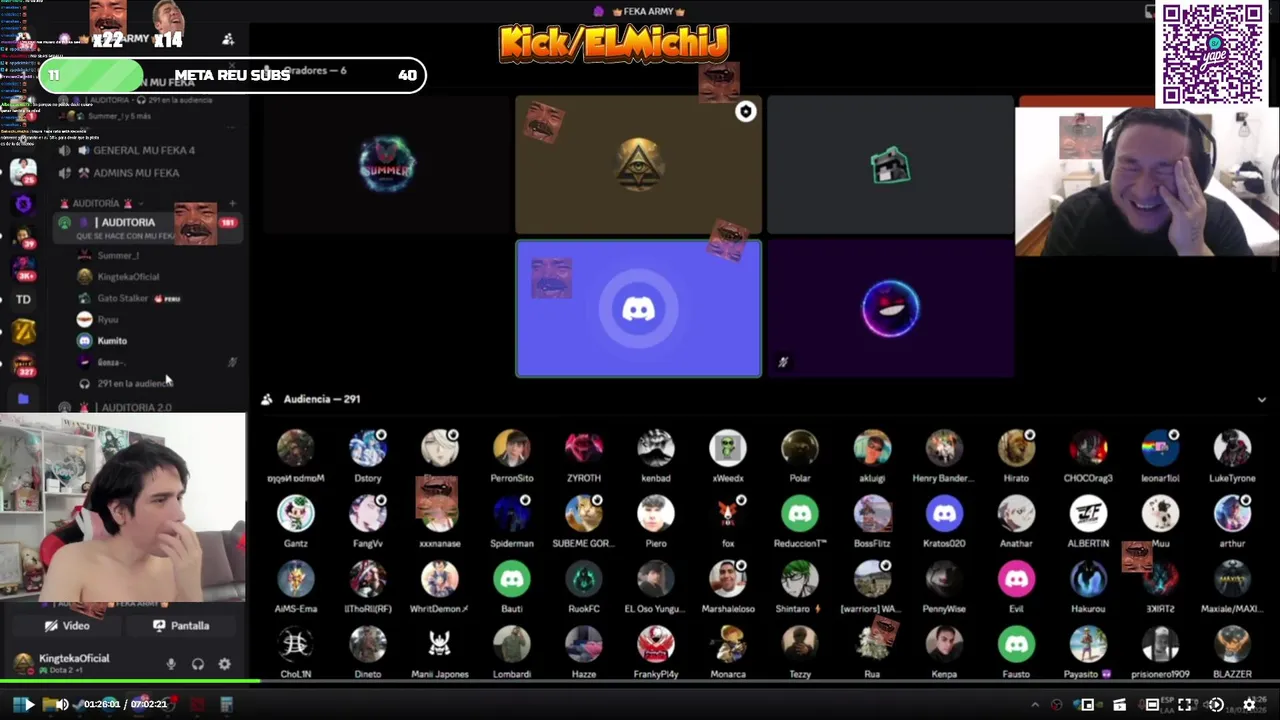Toggle Discord headphones deafen icon
Viewport: 1280px width, 720px height.
coord(198,664)
